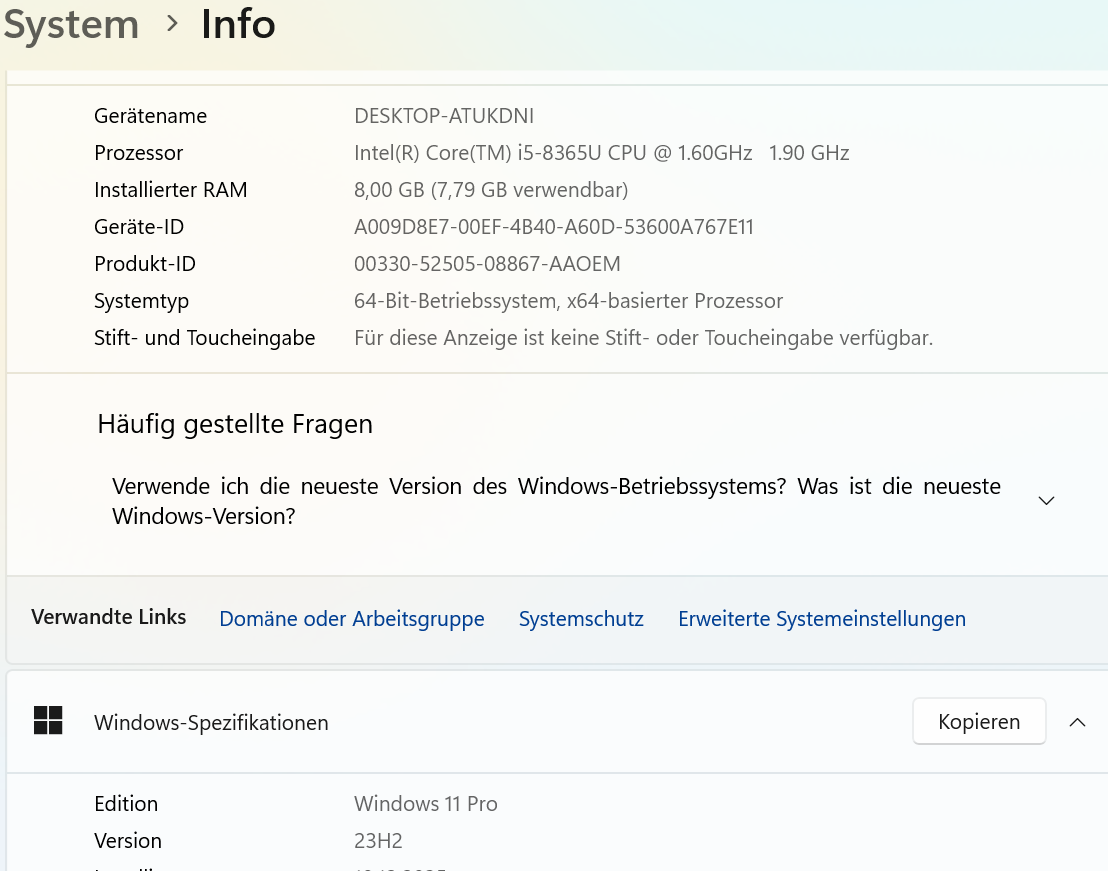Go back to System in the breadcrumb
The height and width of the screenshot is (871, 1108).
click(71, 24)
